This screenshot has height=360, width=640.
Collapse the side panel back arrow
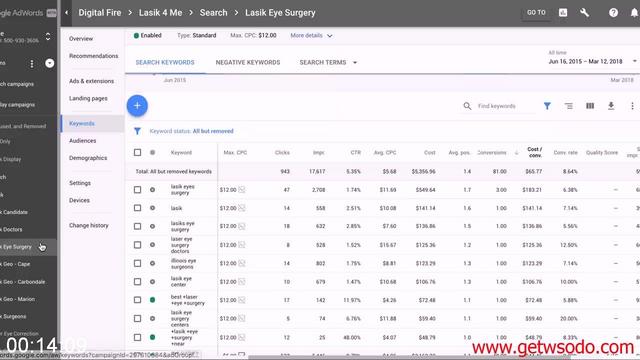tap(67, 13)
